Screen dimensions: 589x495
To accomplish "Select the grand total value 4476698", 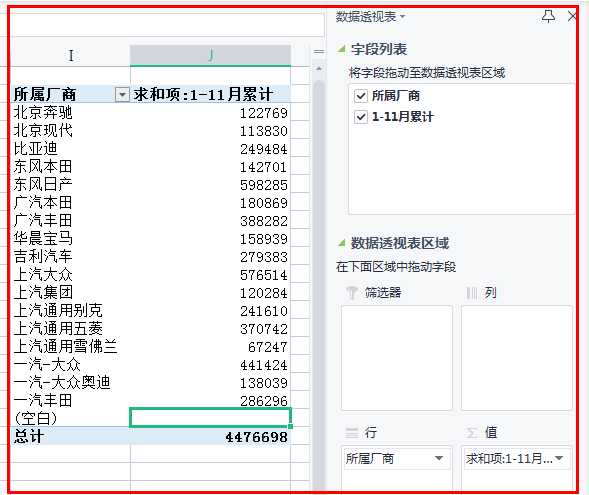I will (210, 436).
